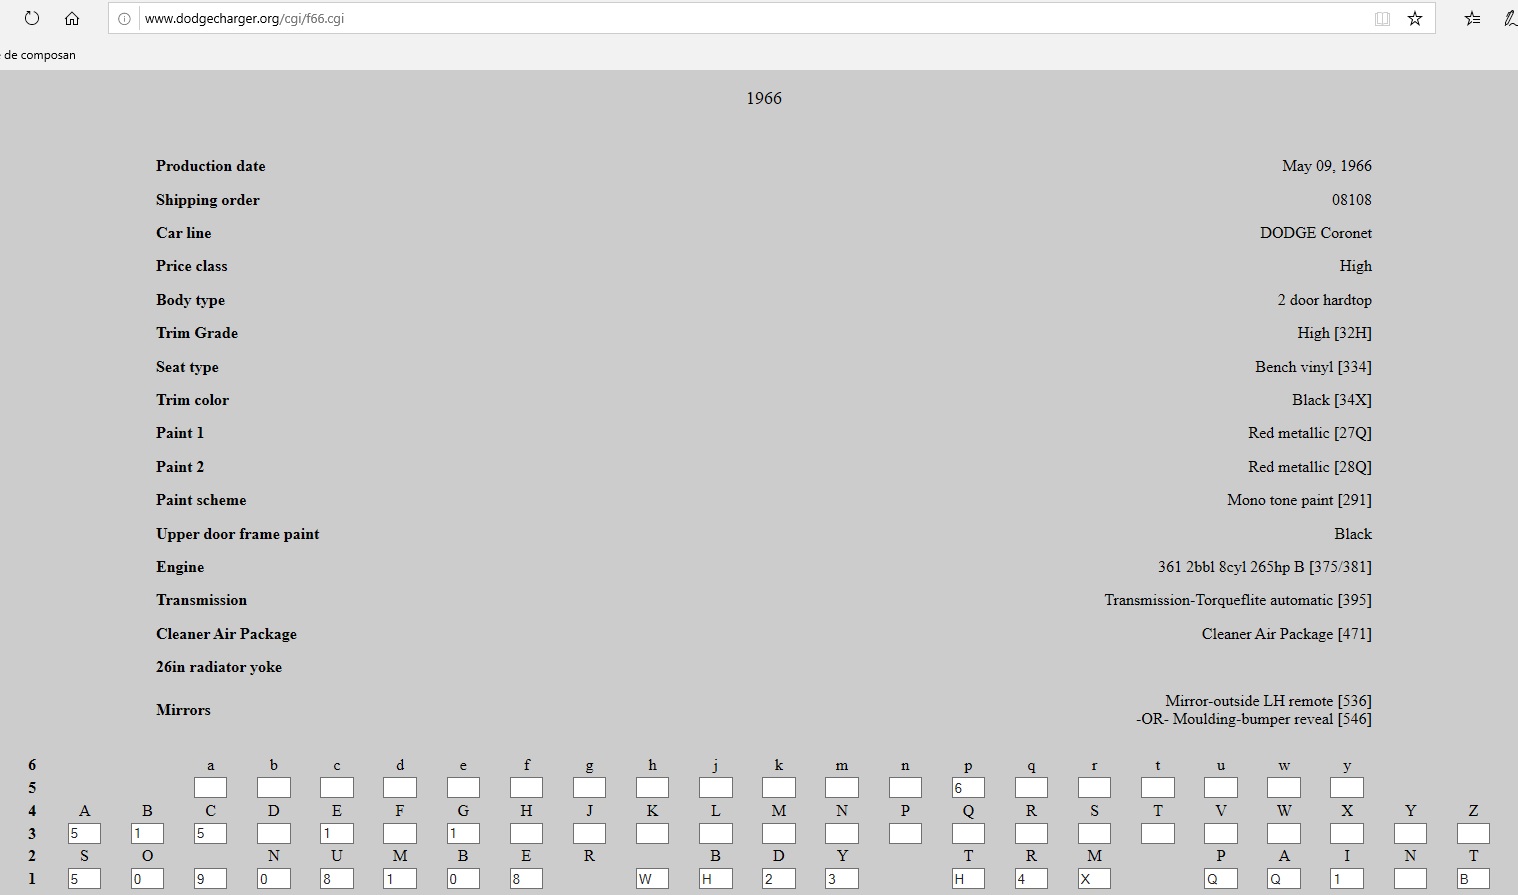This screenshot has height=895, width=1518.
Task: Click the dodgecharger.org URL address bar
Action: 700,19
